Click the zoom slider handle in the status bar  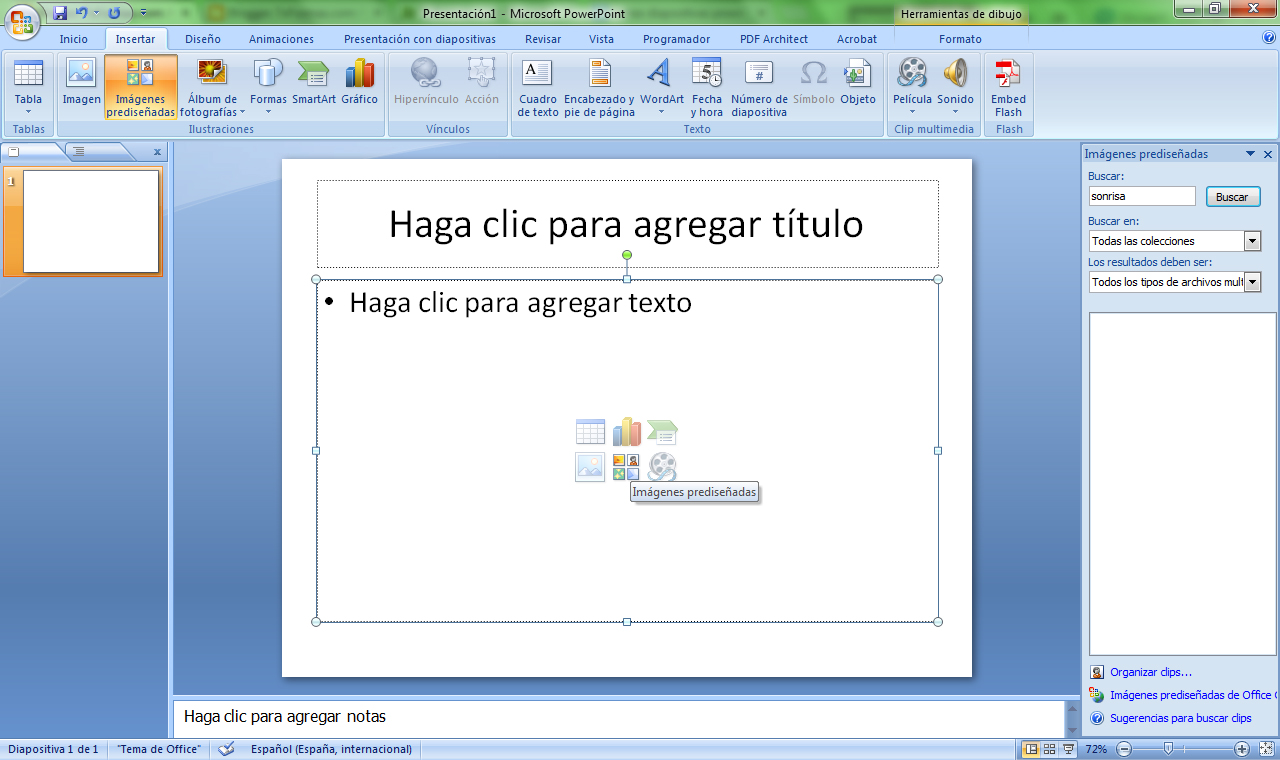click(x=1168, y=749)
